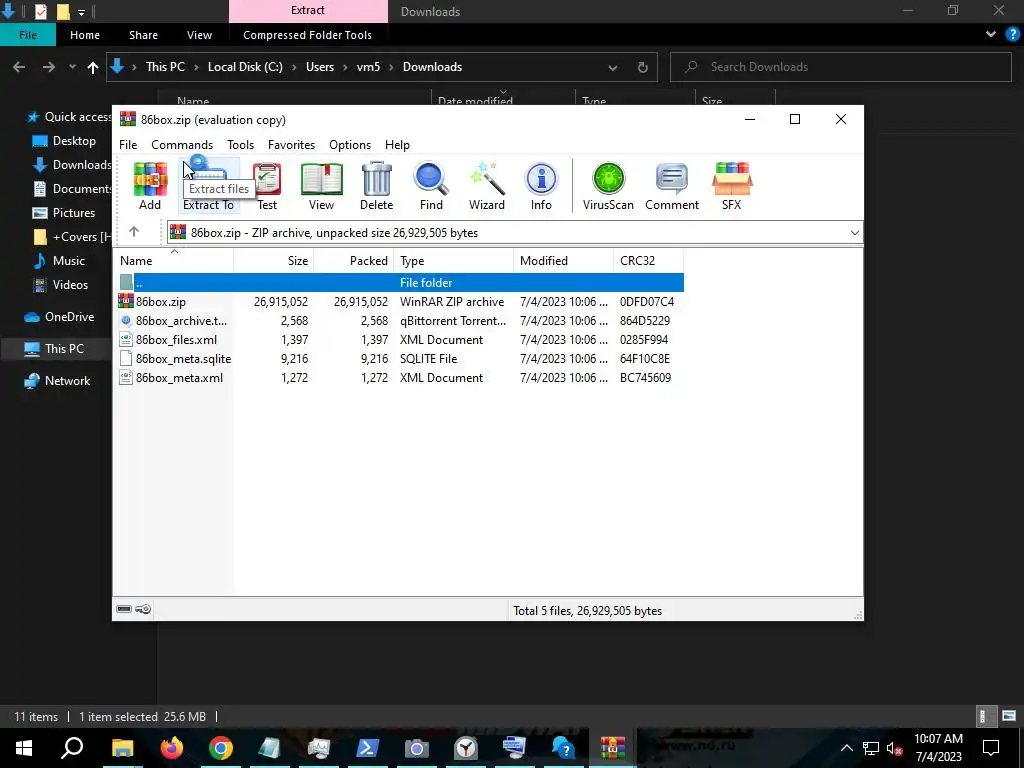
Task: Open the Help menu in WinRAR
Action: (x=397, y=144)
